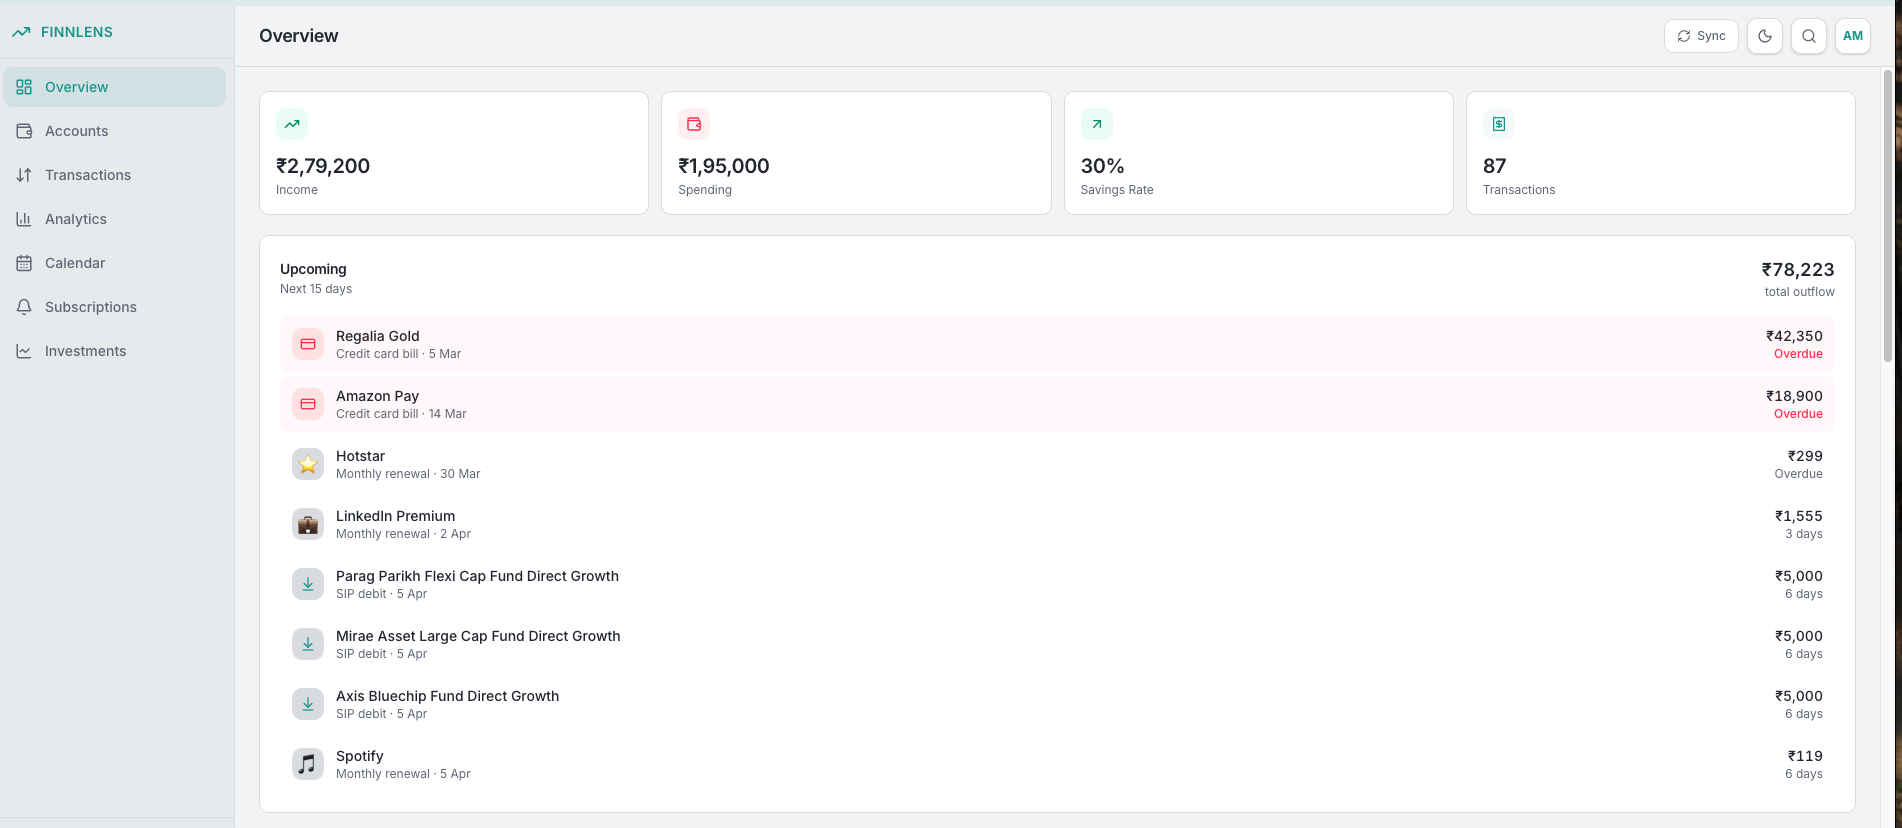
Task: Click the Transactions receipt icon
Action: [1499, 124]
